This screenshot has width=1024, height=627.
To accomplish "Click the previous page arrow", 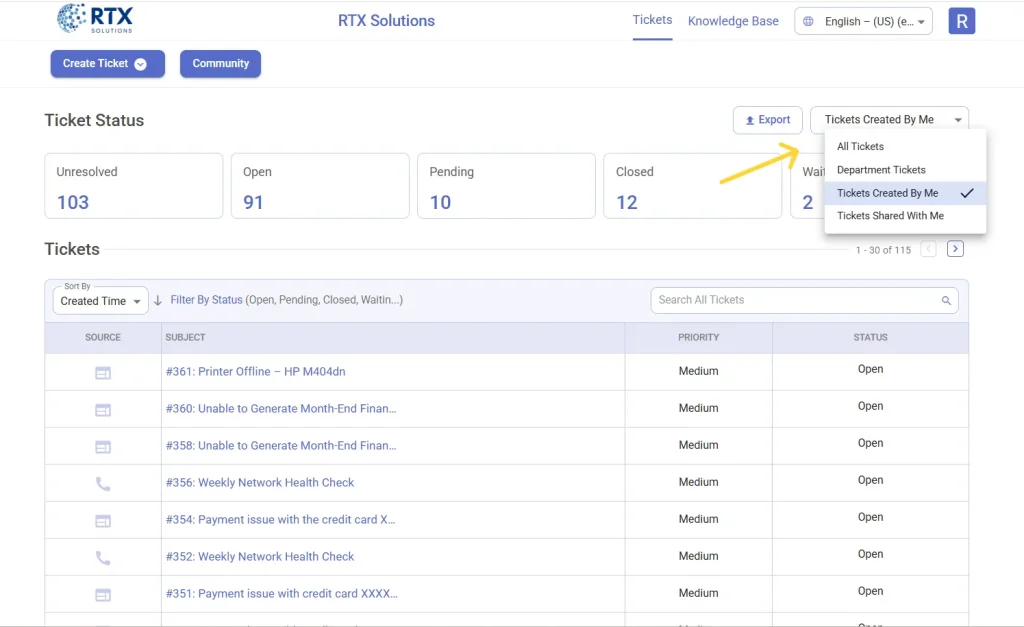I will pyautogui.click(x=928, y=248).
